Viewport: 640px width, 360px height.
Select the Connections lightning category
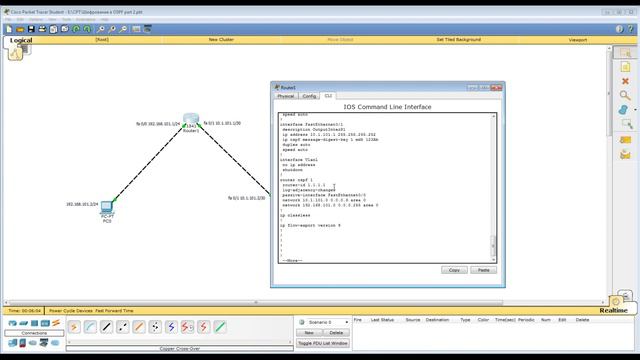point(56,323)
